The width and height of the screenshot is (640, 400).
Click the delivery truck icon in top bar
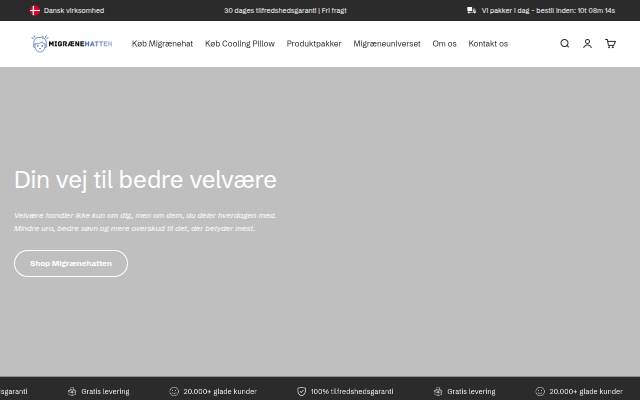(471, 11)
